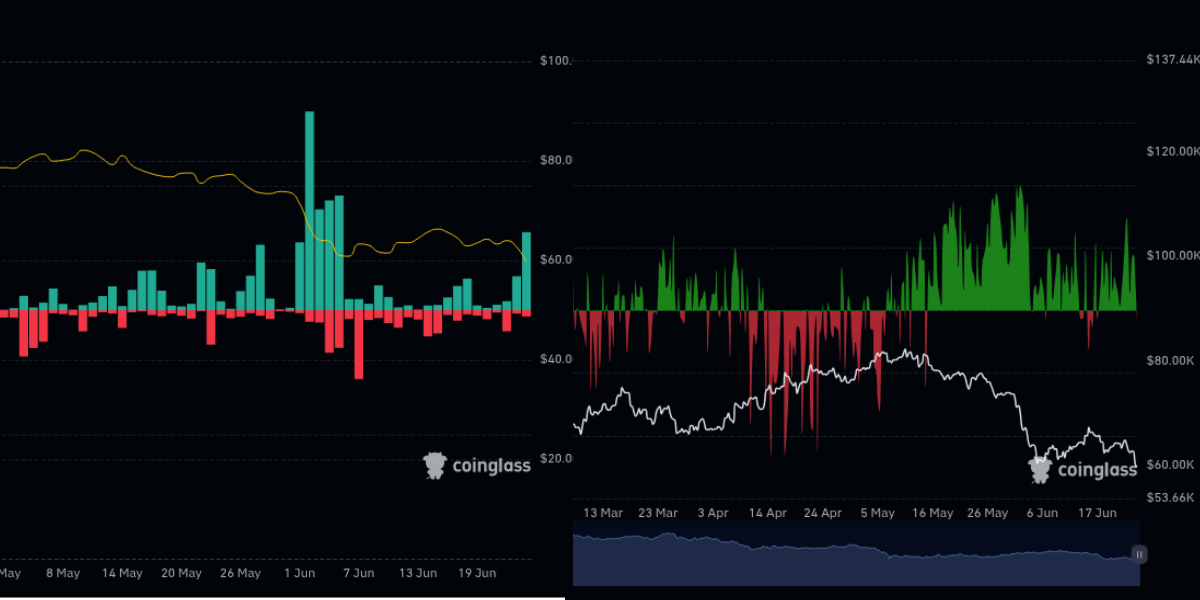Click the '7 Jun' date label in the left chart
Viewport: 1200px width, 600px height.
358,573
